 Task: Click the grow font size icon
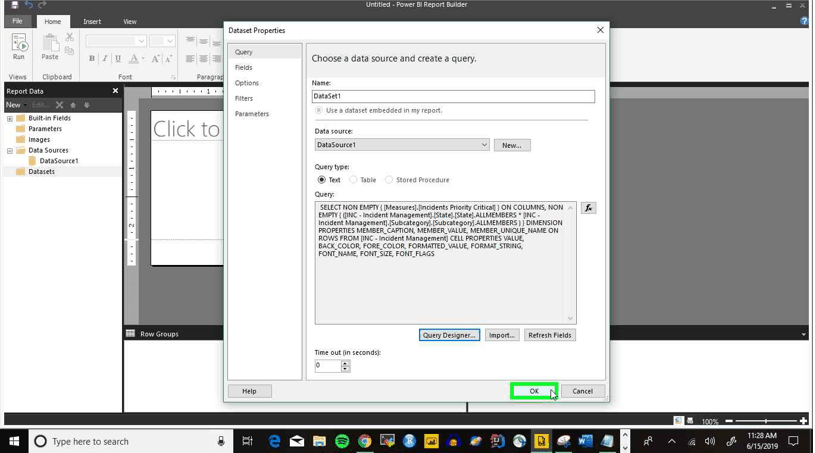[x=155, y=59]
